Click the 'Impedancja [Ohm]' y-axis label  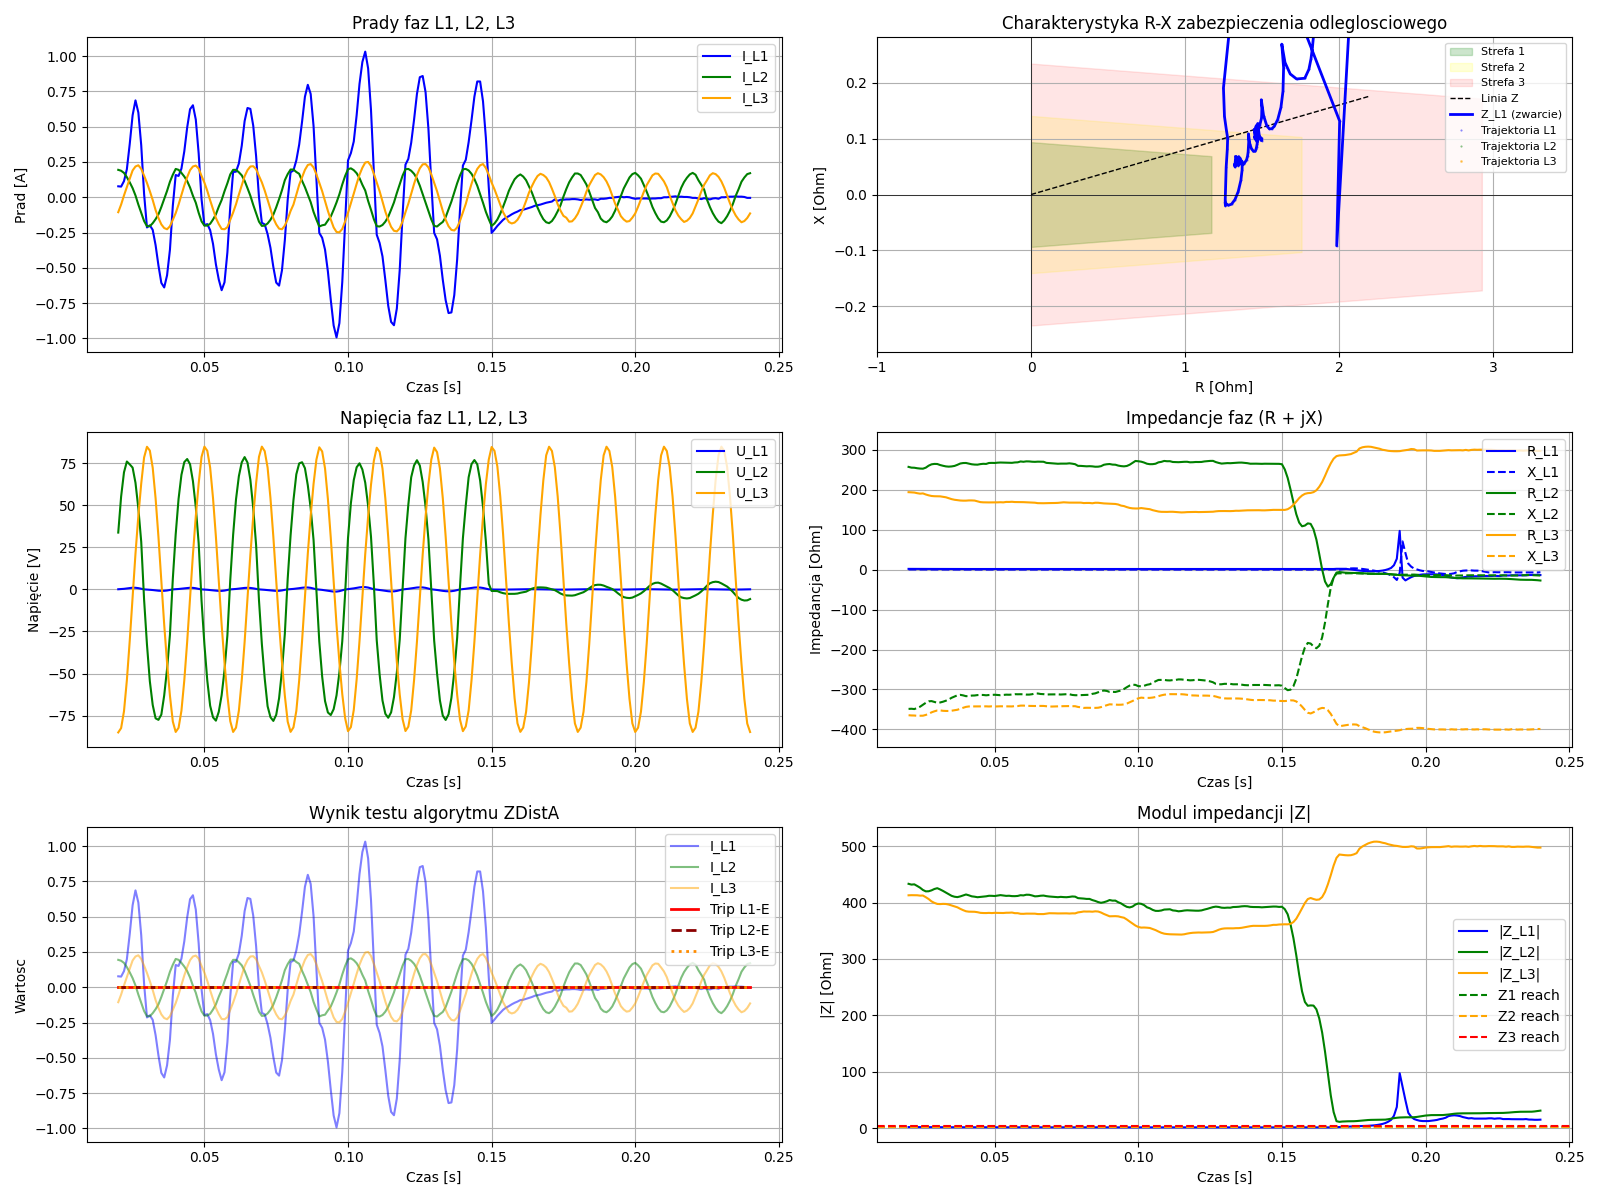816,589
